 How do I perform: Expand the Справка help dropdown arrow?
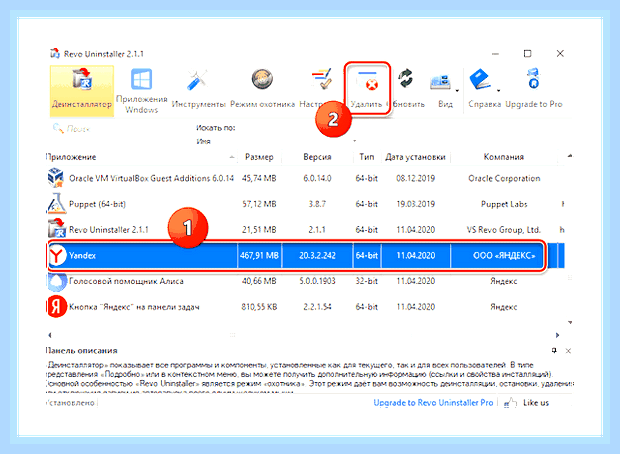[x=498, y=91]
